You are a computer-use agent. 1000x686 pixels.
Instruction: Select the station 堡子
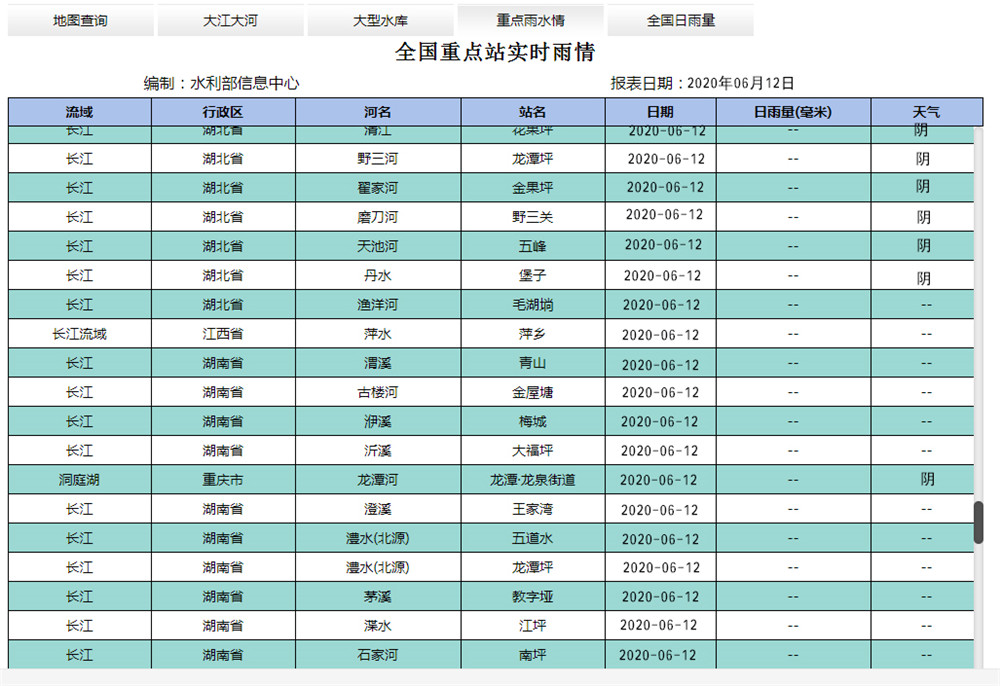coord(533,275)
